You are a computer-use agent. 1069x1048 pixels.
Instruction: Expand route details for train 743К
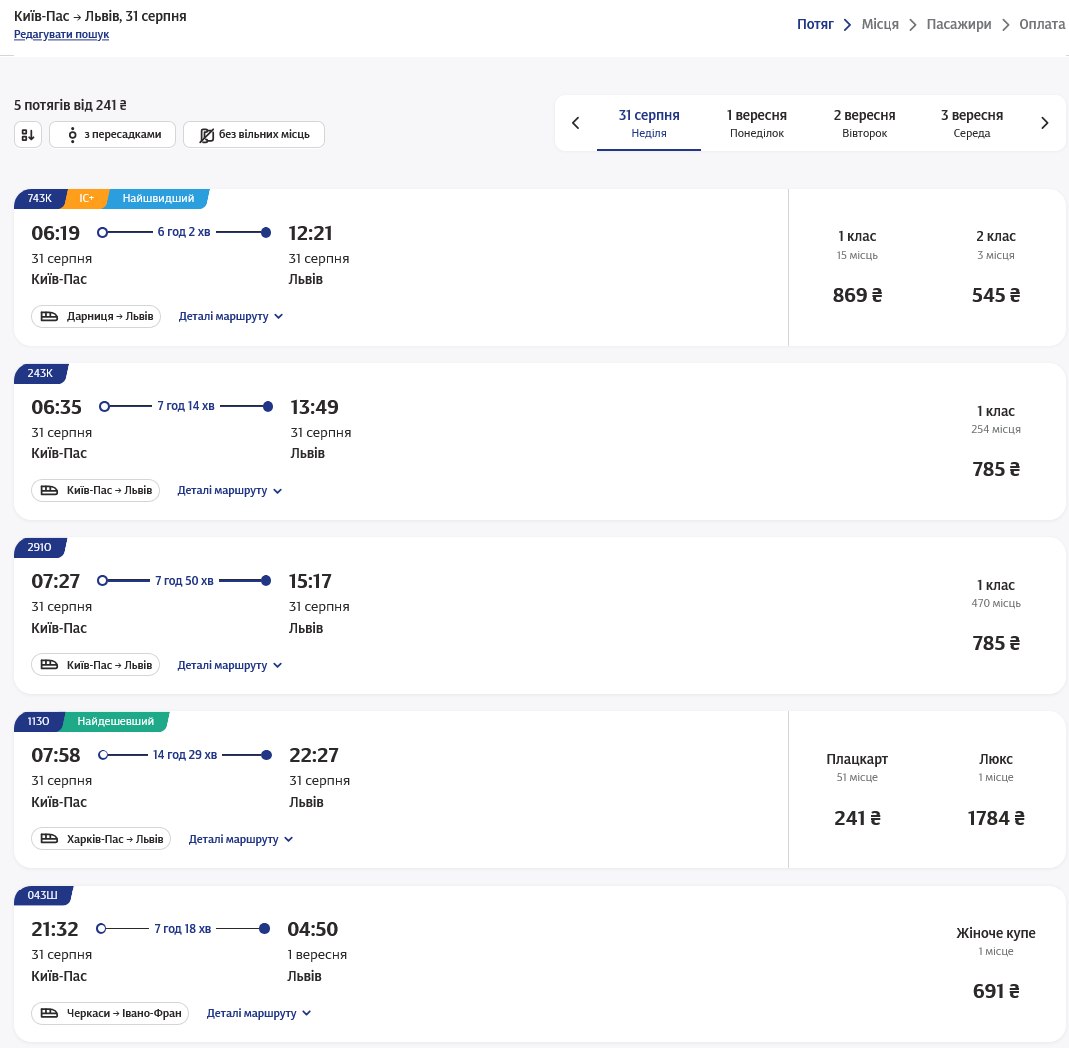pyautogui.click(x=231, y=317)
